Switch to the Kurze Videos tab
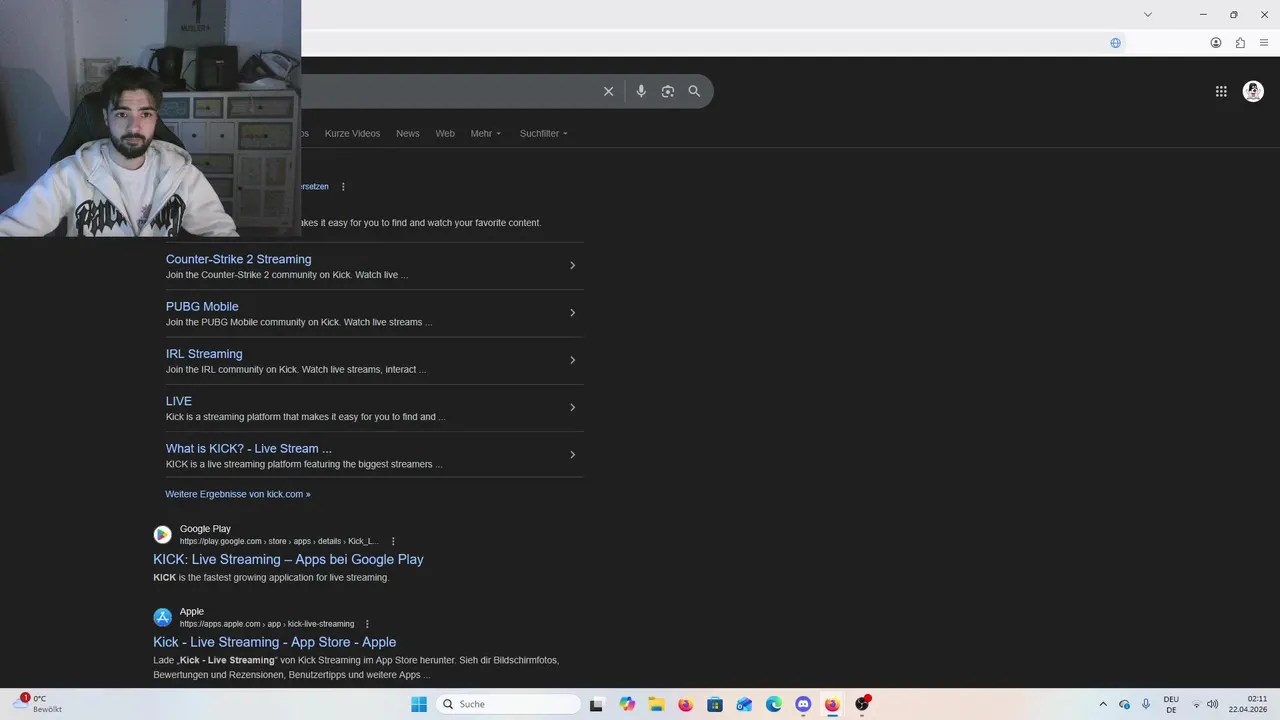The width and height of the screenshot is (1280, 720). [352, 133]
